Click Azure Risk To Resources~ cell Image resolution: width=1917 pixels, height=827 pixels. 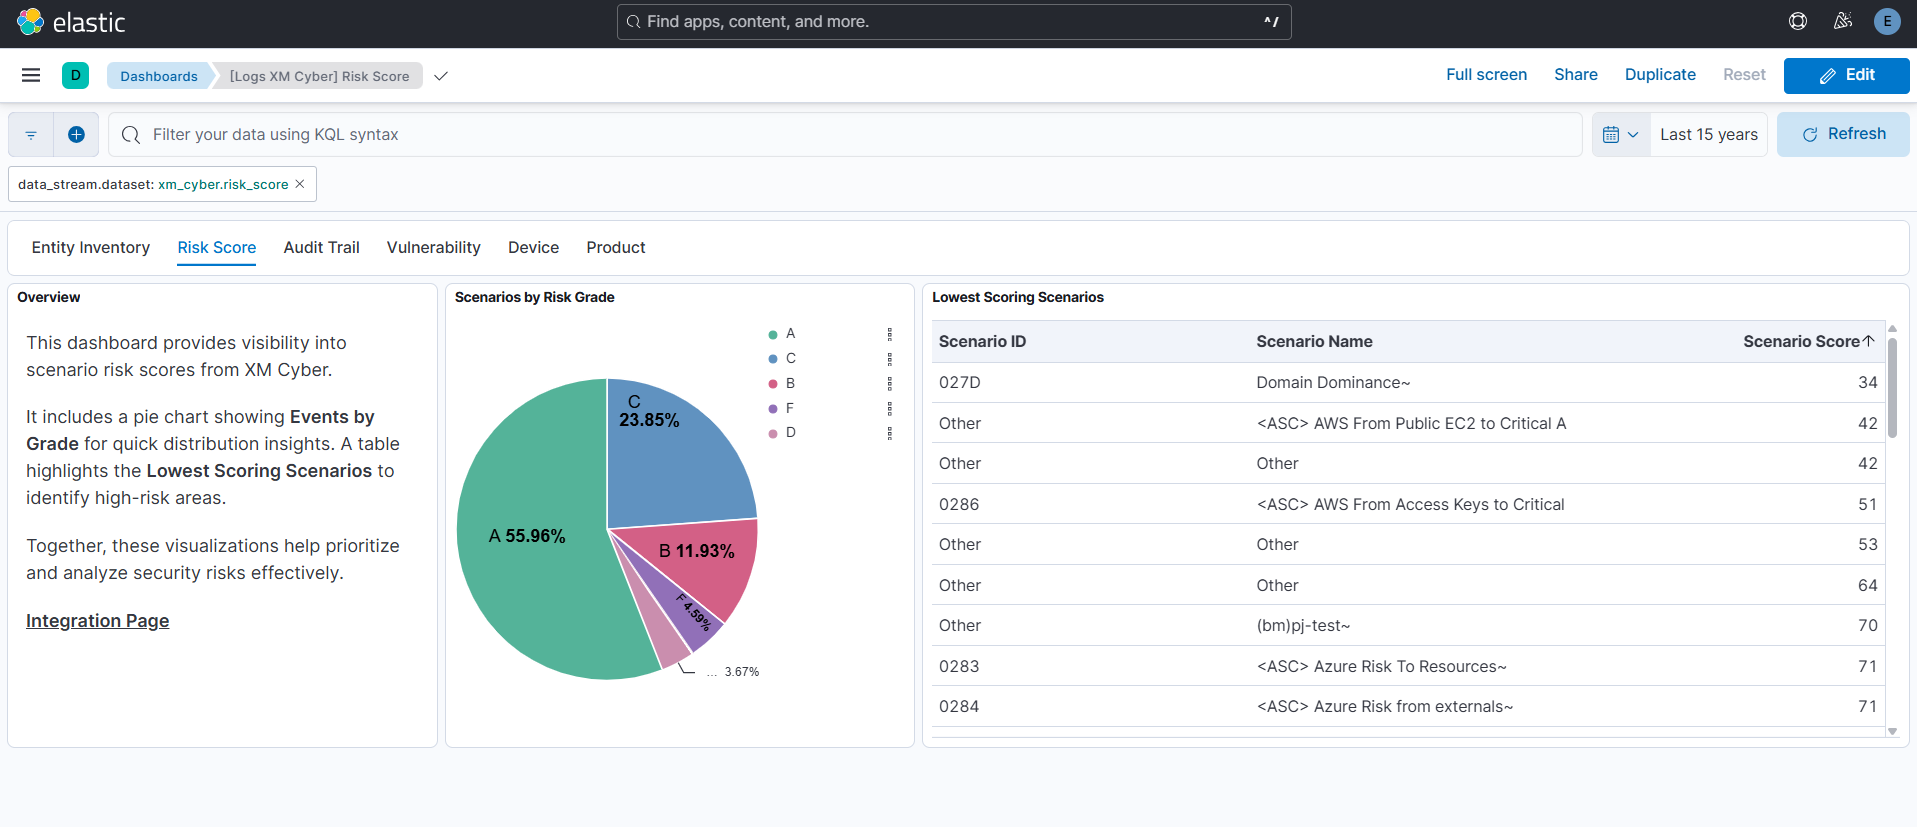pos(1381,666)
